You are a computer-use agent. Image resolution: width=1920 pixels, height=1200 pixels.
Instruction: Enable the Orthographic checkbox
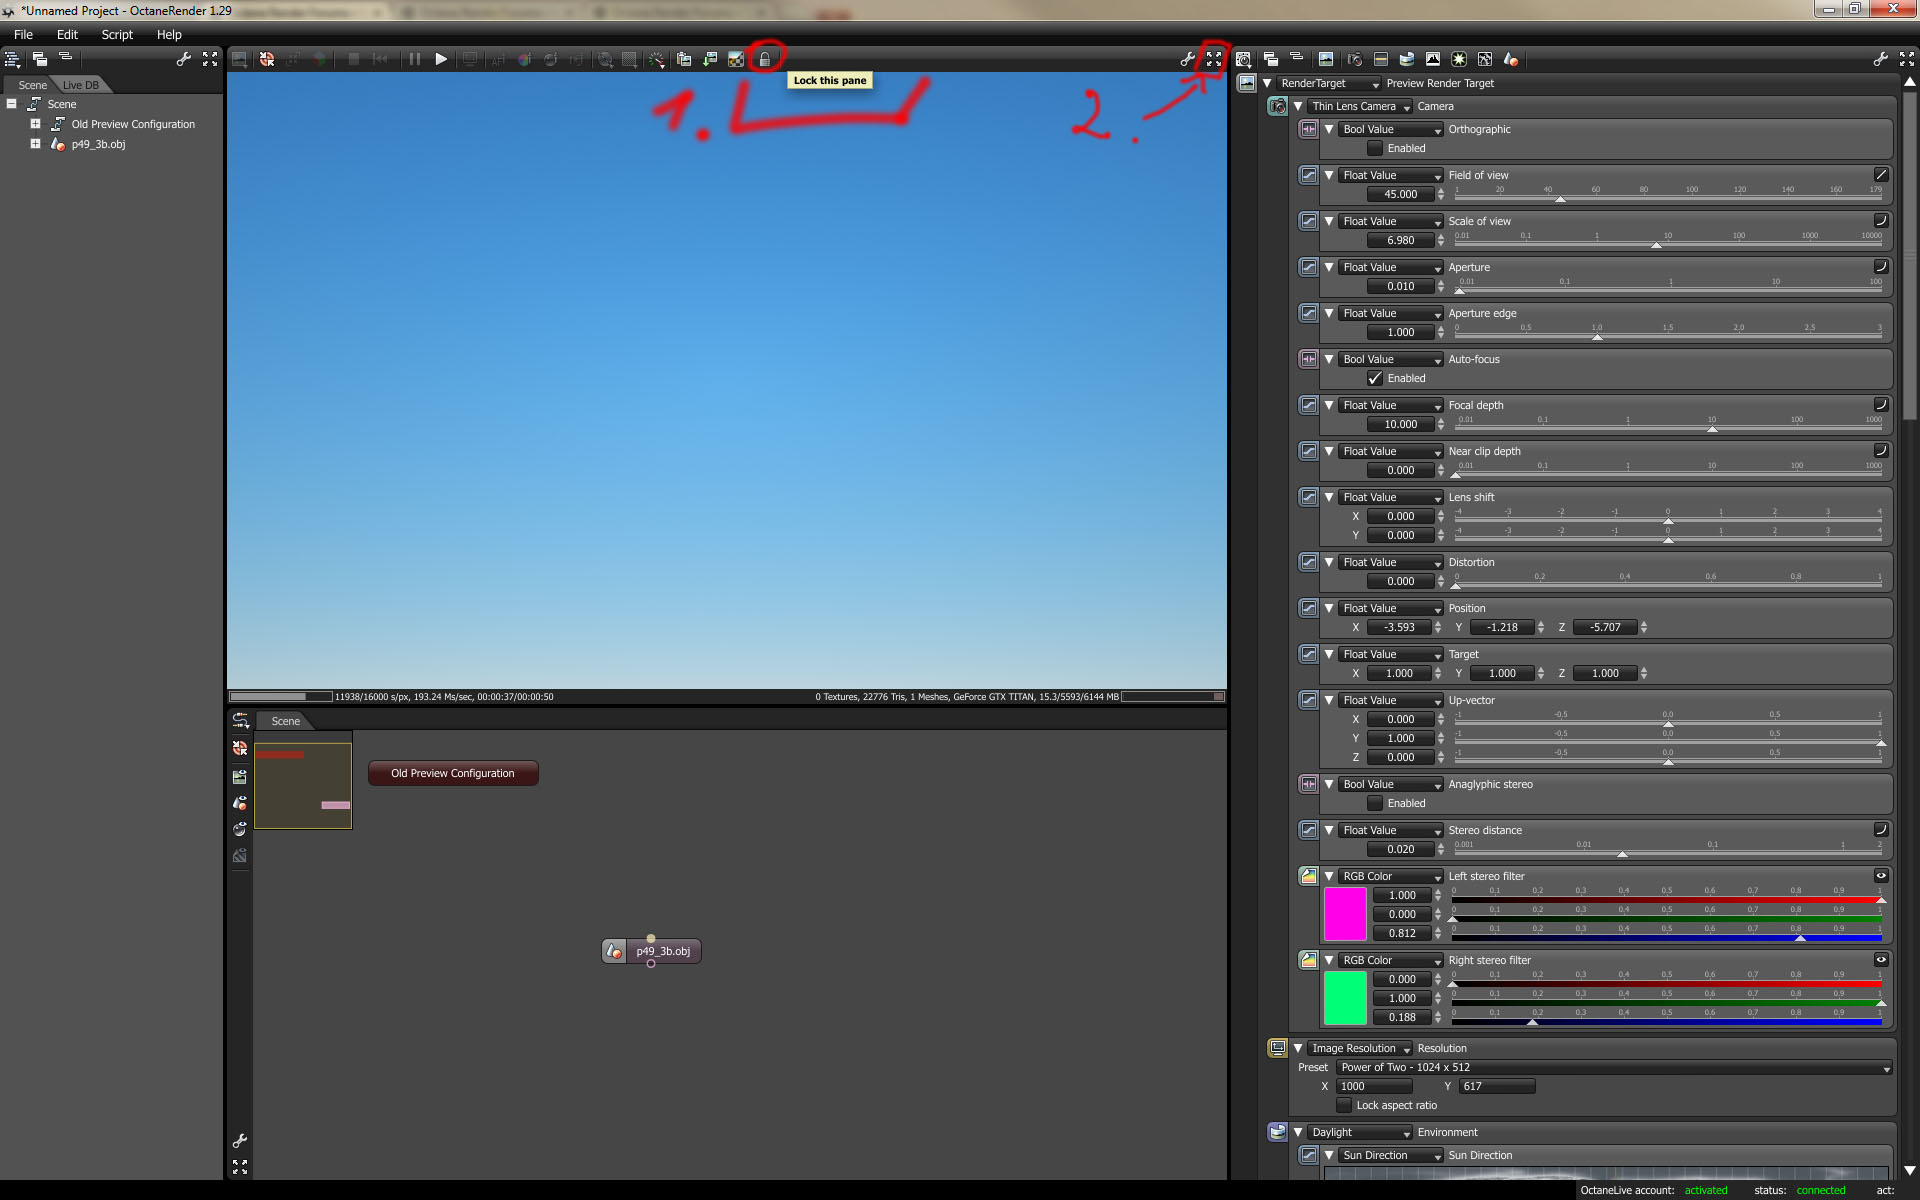coord(1375,148)
